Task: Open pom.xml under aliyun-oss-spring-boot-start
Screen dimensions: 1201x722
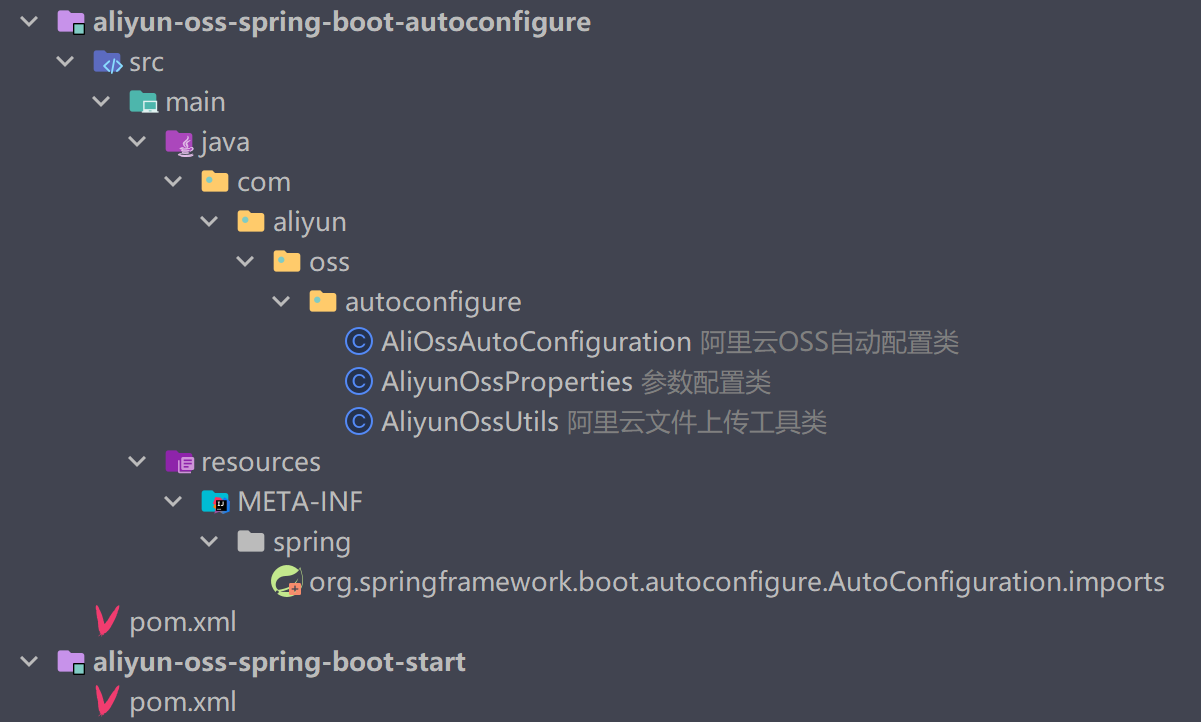Action: [x=183, y=702]
